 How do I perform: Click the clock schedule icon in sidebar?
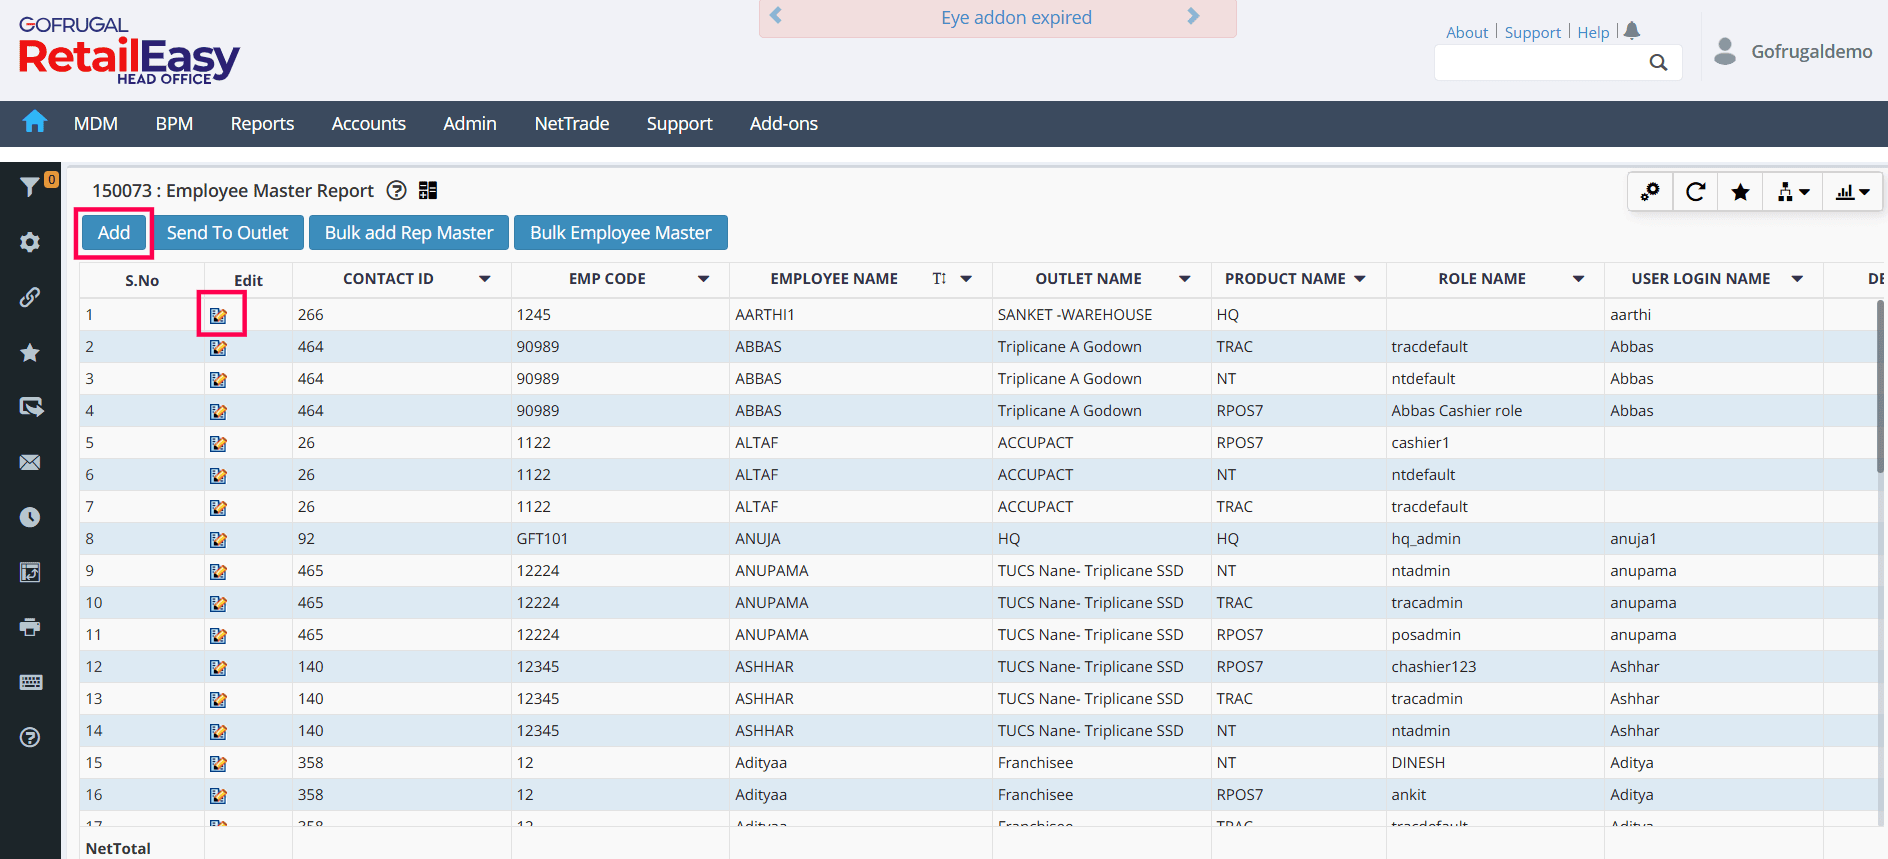30,517
